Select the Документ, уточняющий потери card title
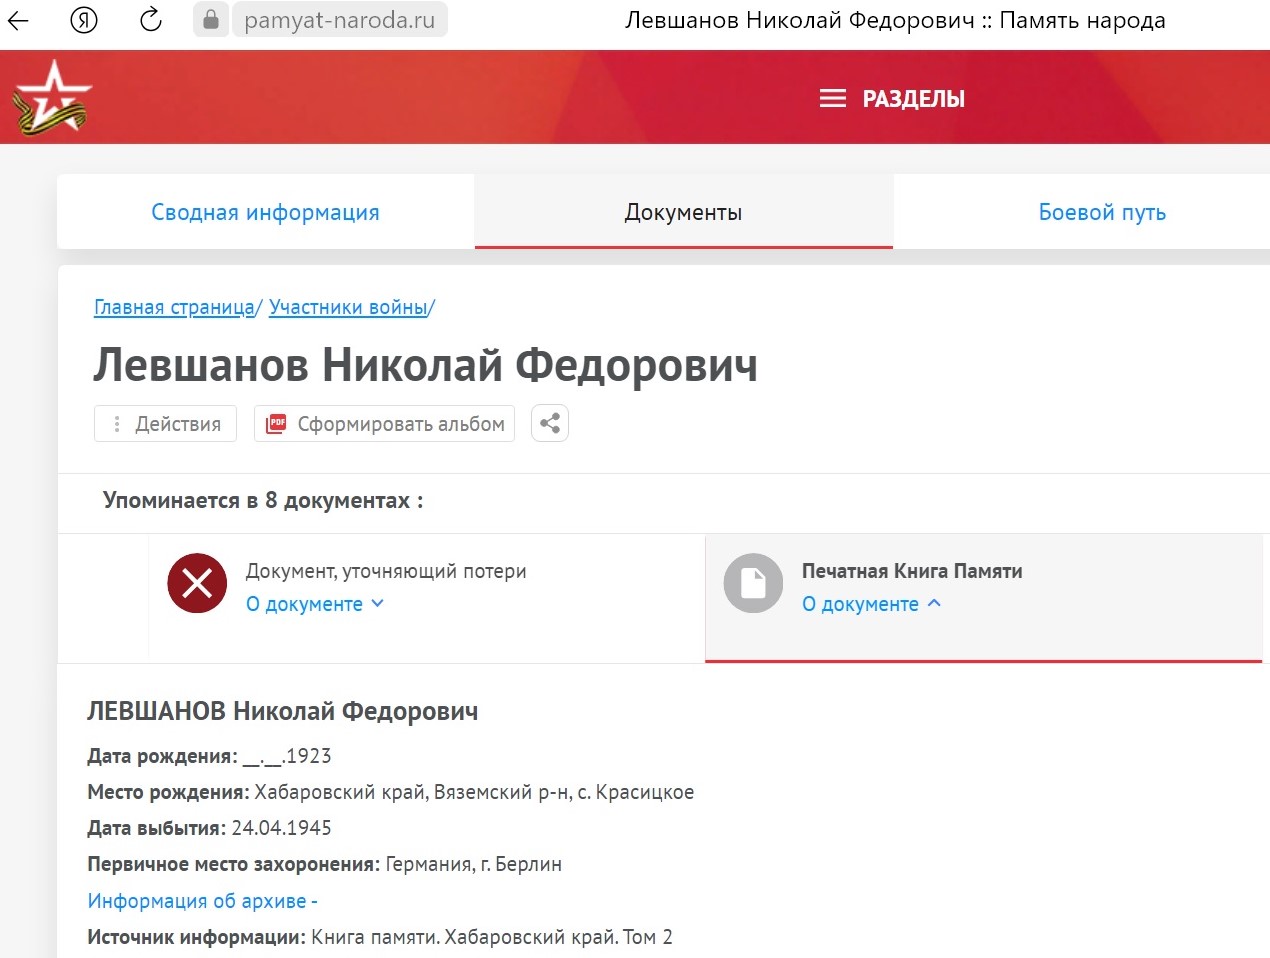 [386, 571]
